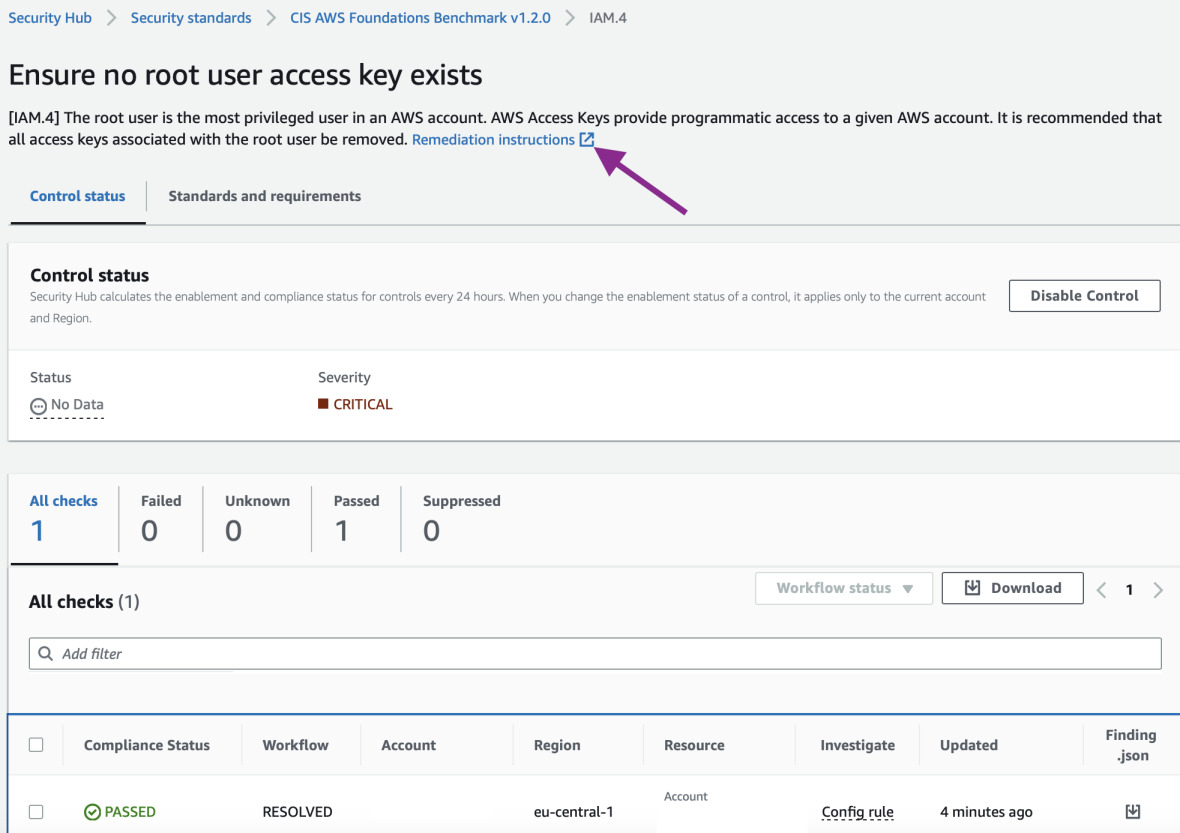Select the Control status tab
The height and width of the screenshot is (833, 1180).
point(77,196)
